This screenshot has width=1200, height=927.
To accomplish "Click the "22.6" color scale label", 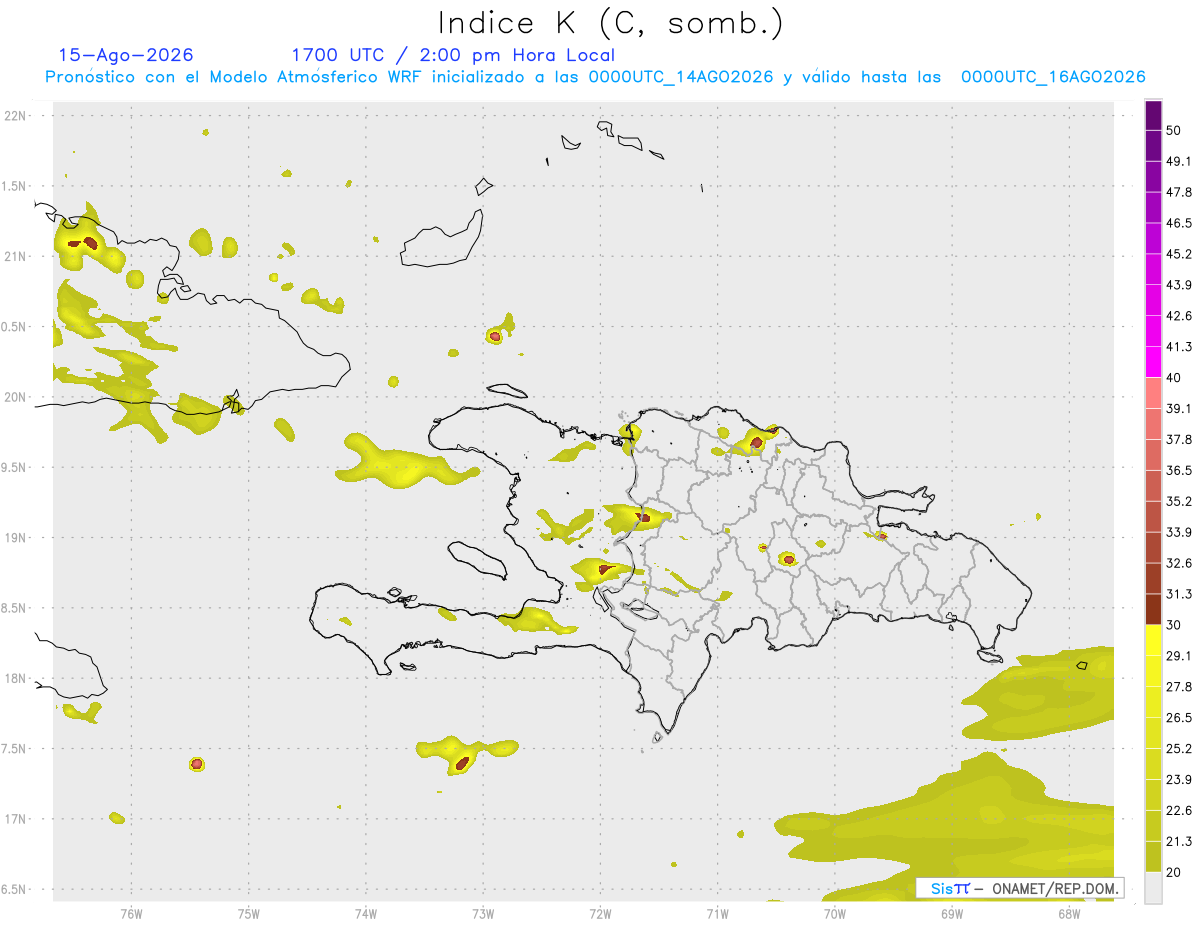I will coord(1179,811).
